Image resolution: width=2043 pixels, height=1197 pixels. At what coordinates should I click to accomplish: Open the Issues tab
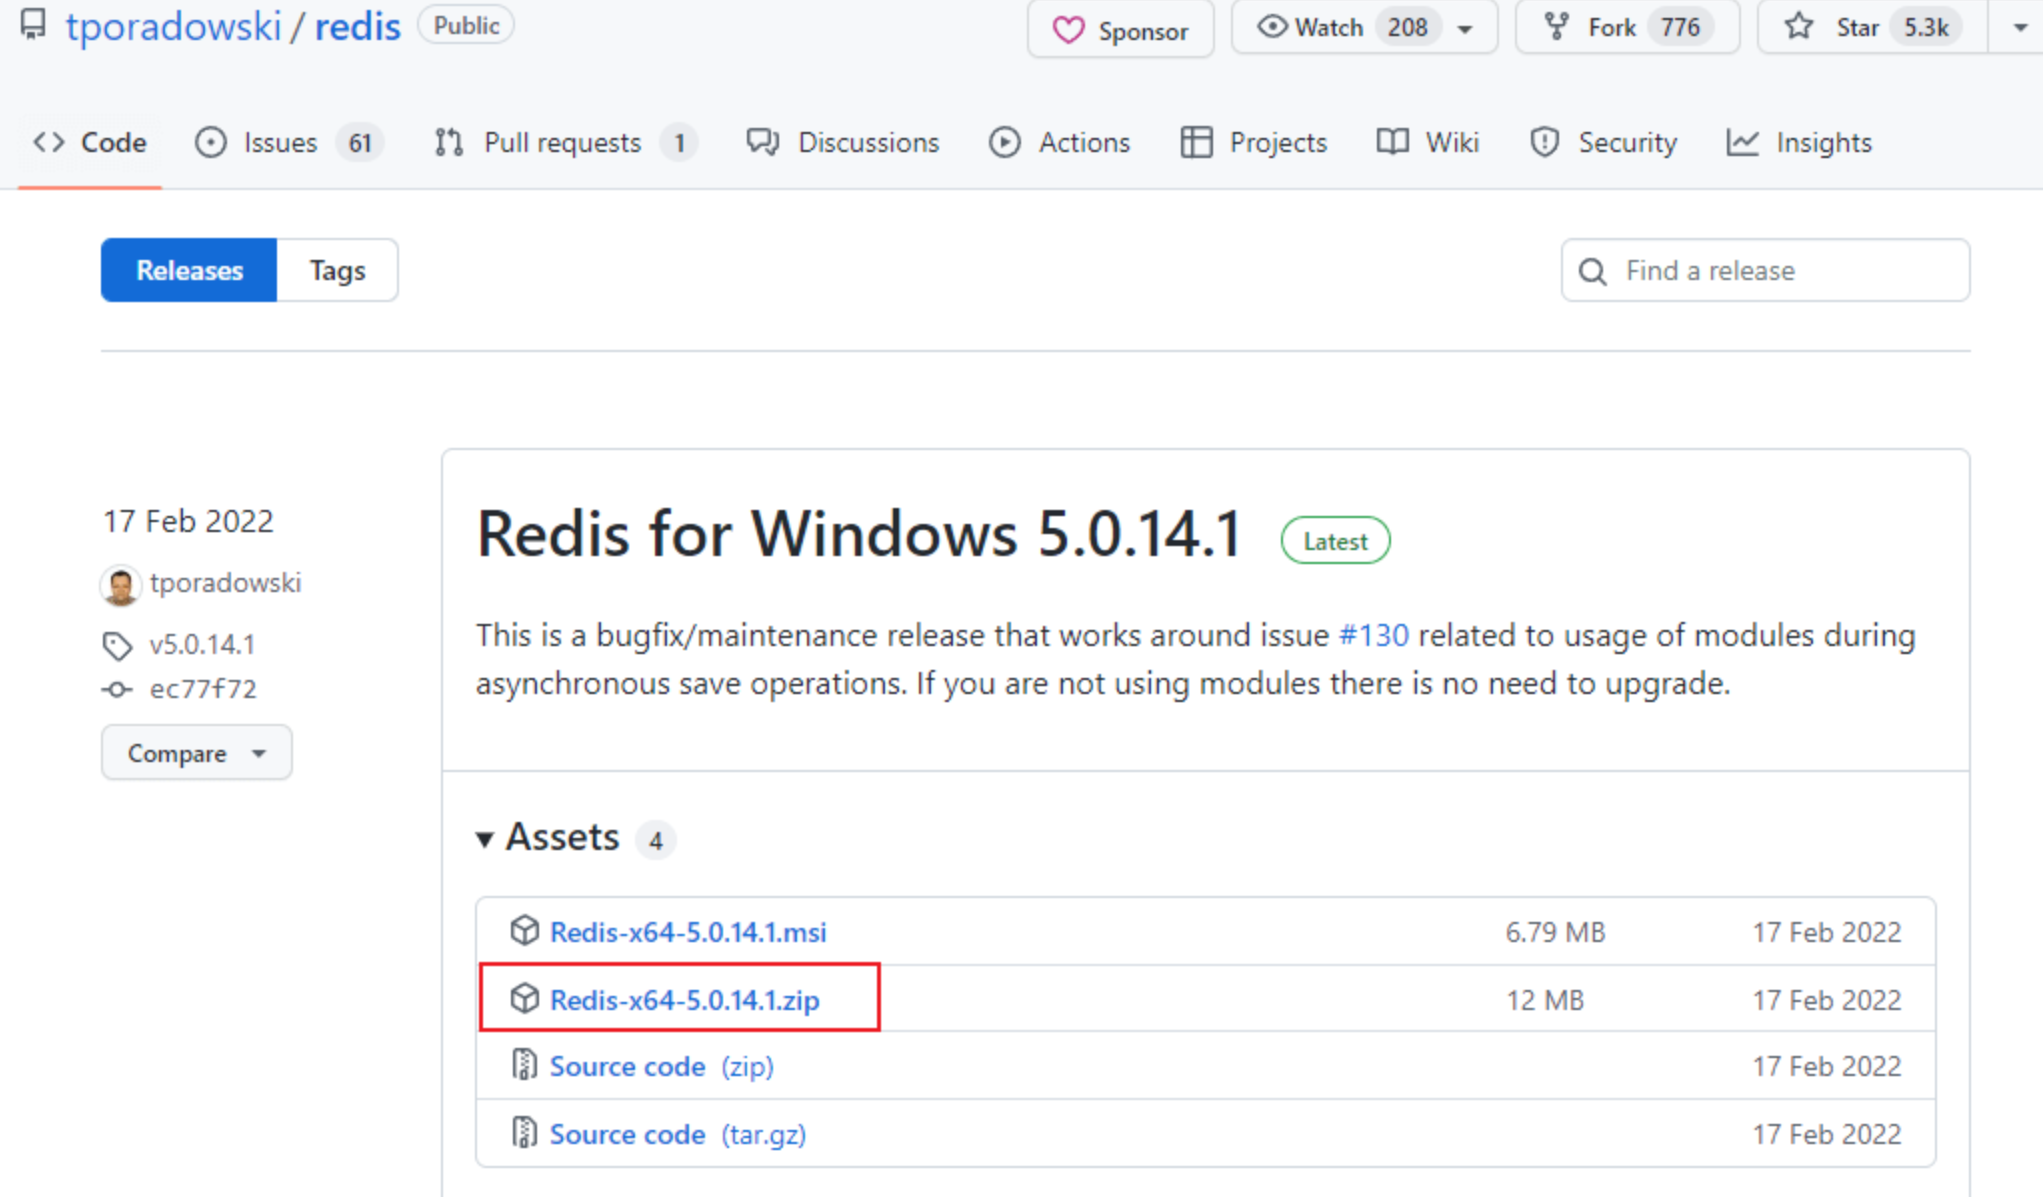(288, 142)
